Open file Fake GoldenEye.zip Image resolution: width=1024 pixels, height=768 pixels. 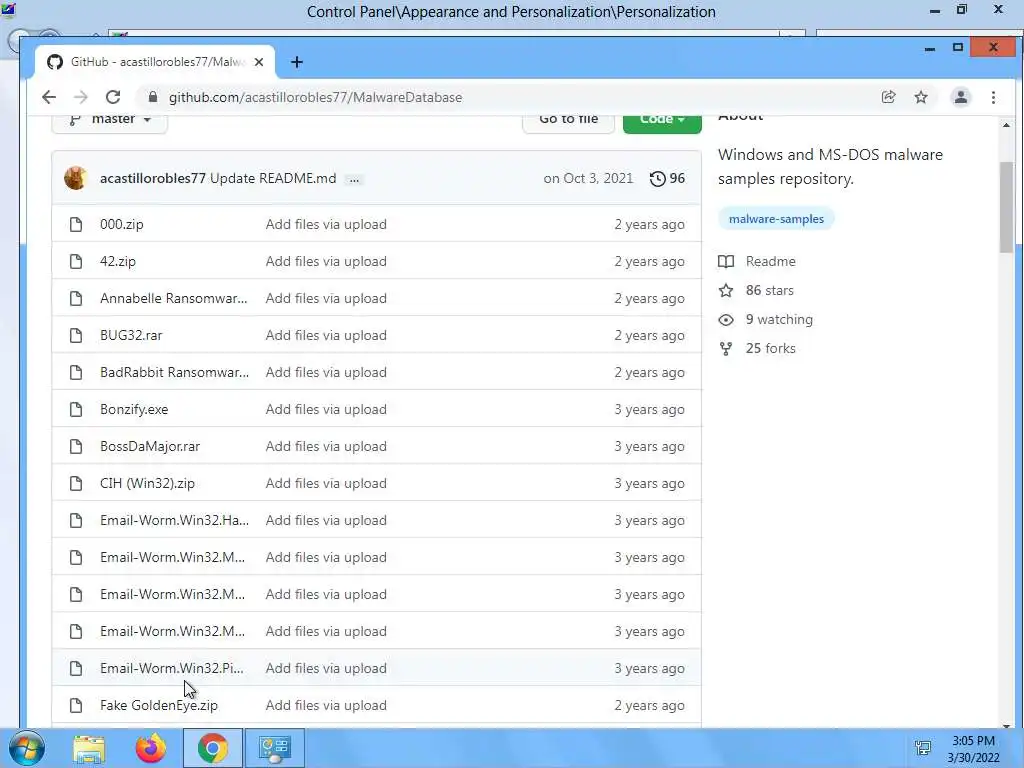click(159, 705)
